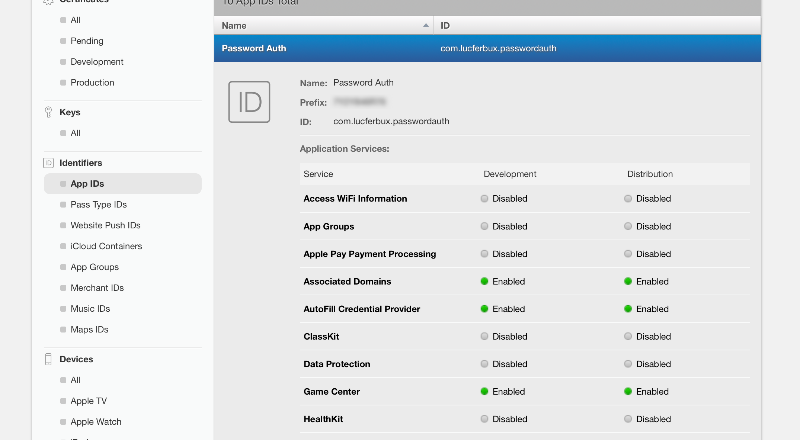Open Website Push IDs
Image resolution: width=800 pixels, height=440 pixels.
point(105,225)
